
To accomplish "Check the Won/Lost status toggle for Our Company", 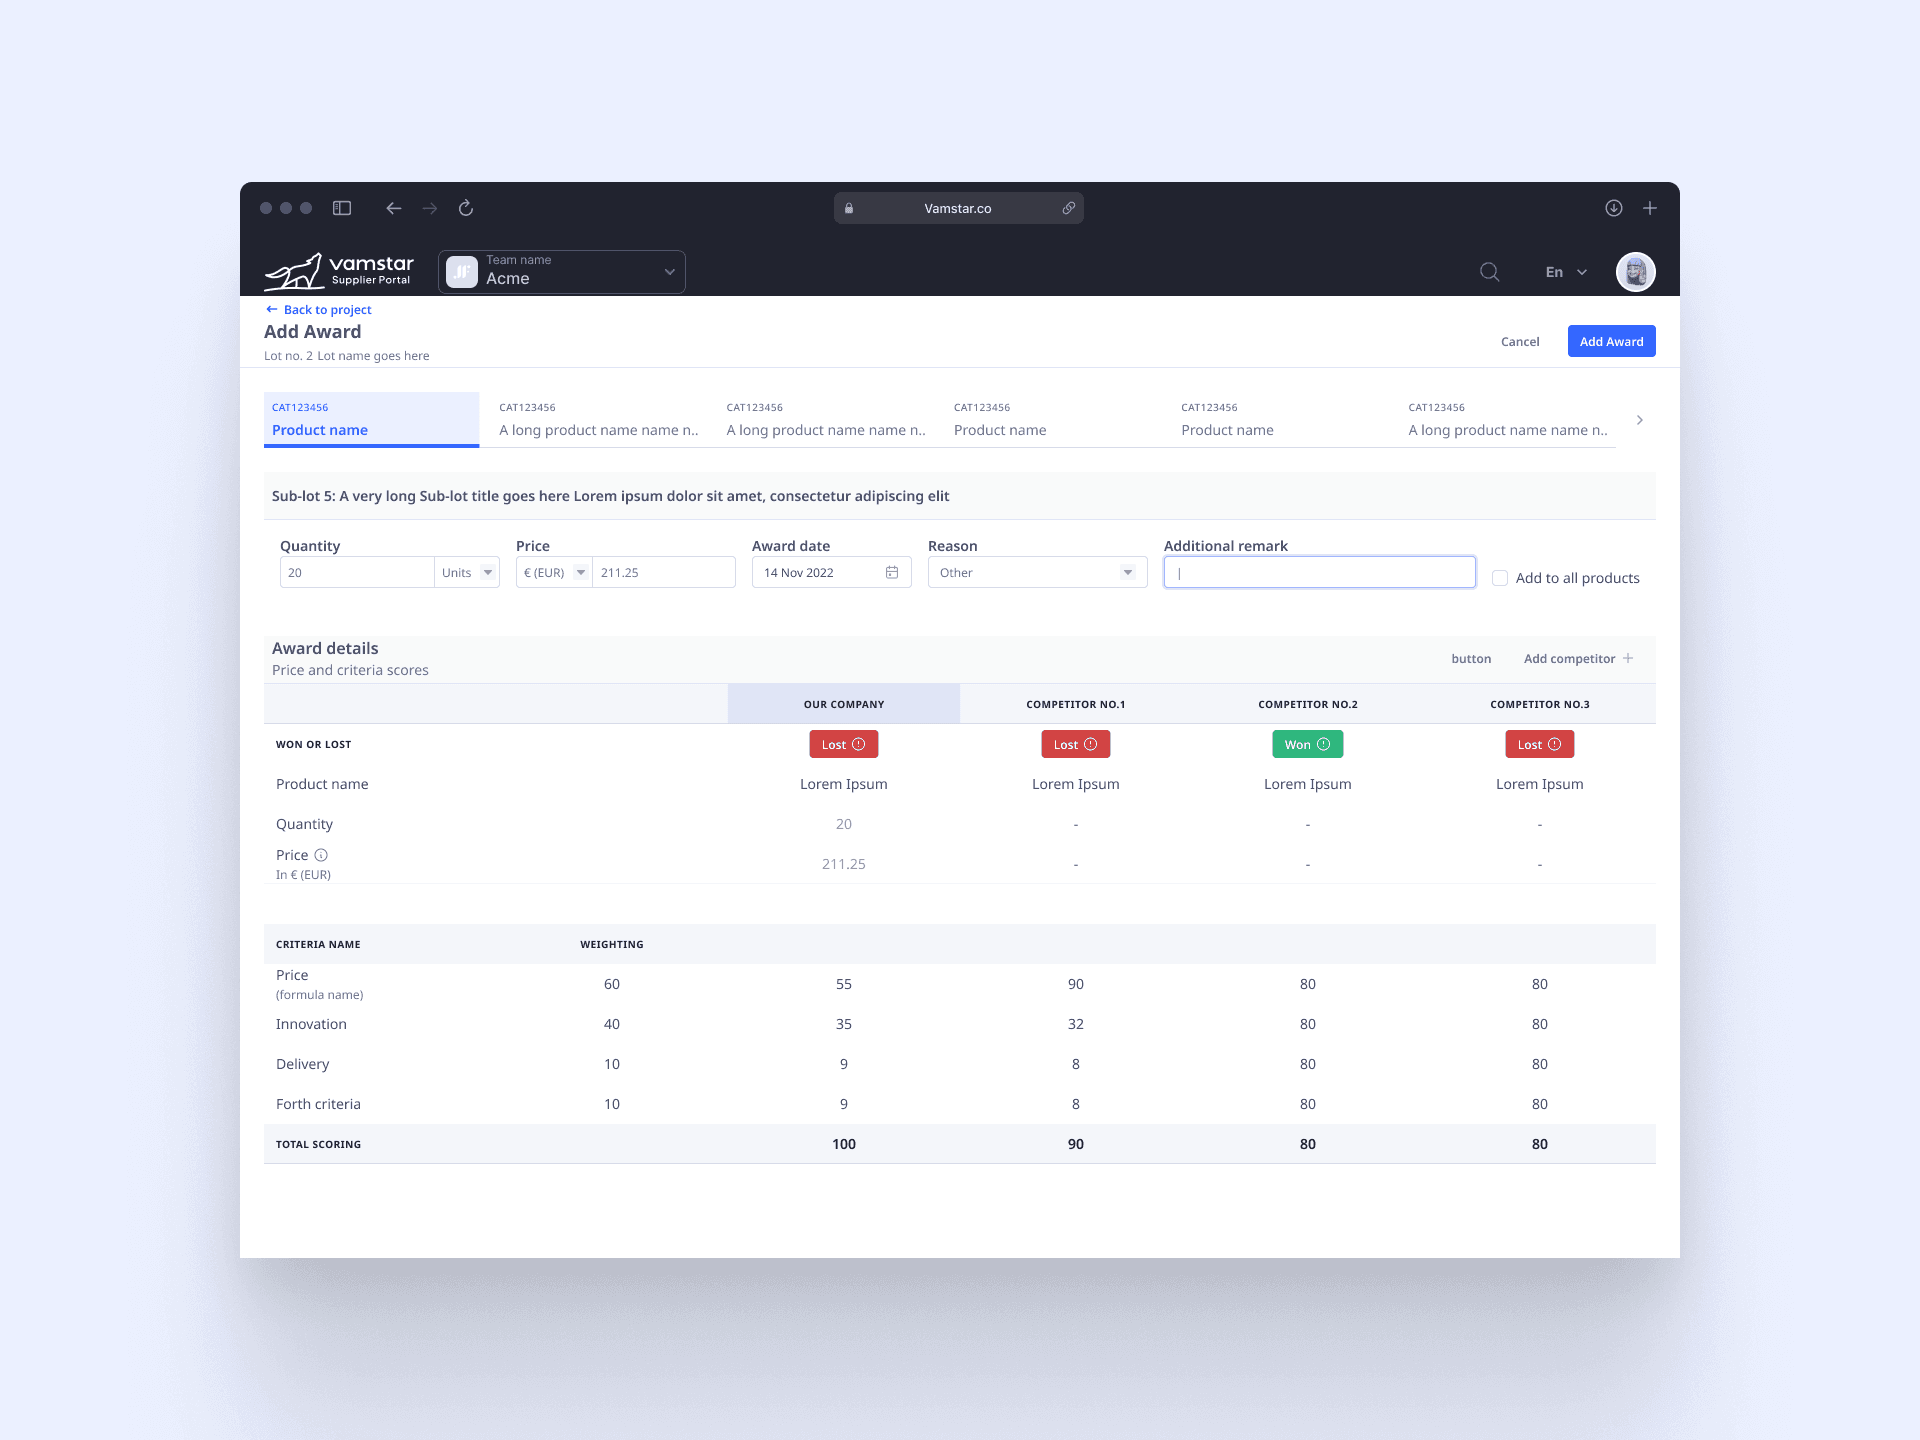I will pyautogui.click(x=842, y=743).
